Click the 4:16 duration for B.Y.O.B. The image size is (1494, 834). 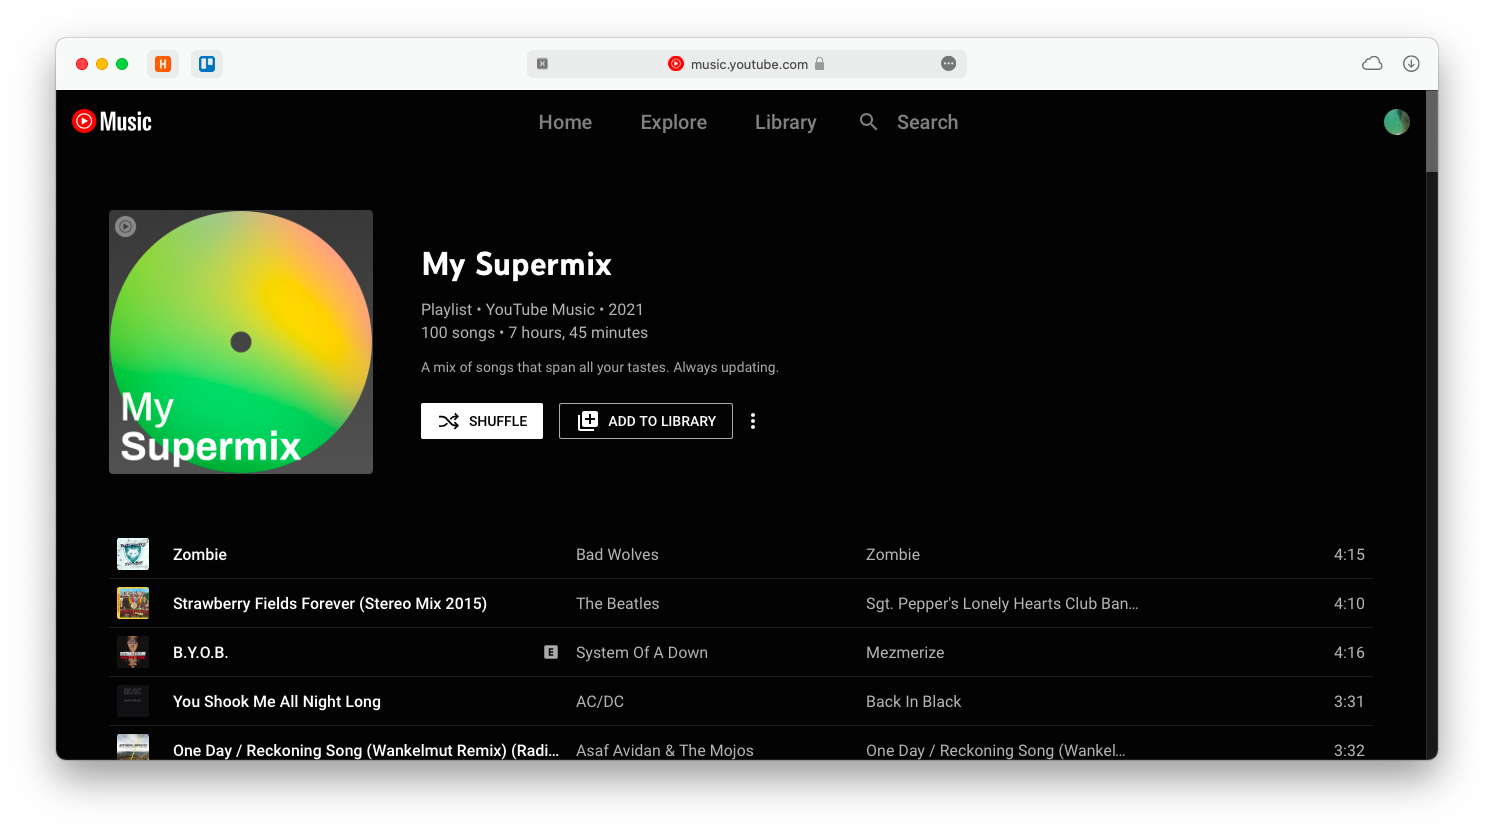(x=1349, y=652)
